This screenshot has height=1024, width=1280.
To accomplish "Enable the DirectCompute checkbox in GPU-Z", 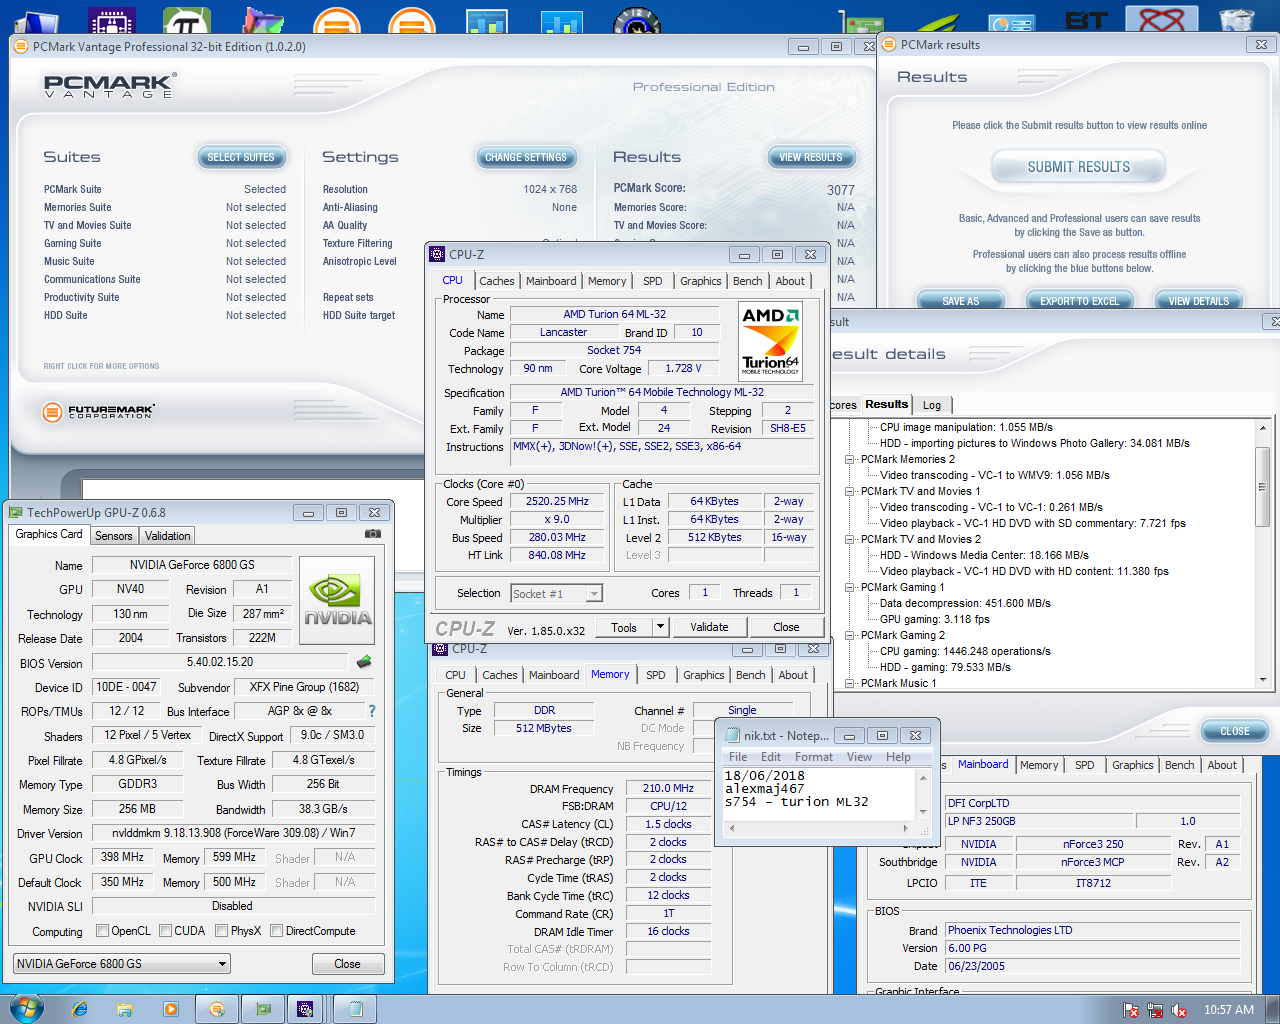I will pos(276,931).
